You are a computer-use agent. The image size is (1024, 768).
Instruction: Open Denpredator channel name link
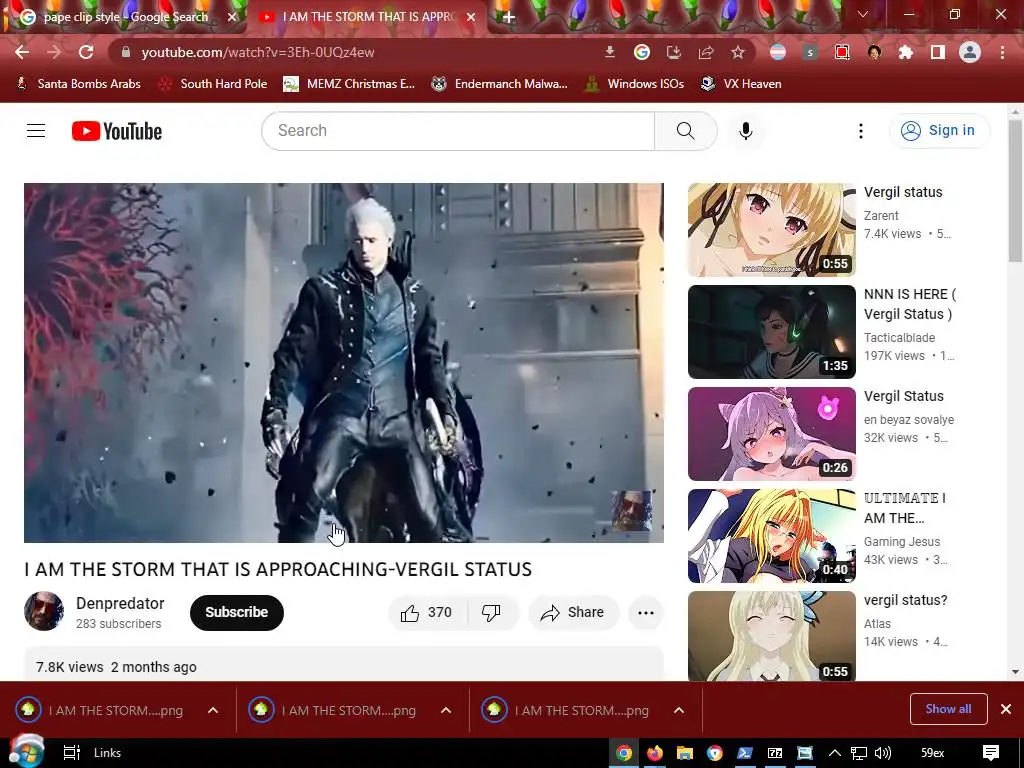point(120,603)
